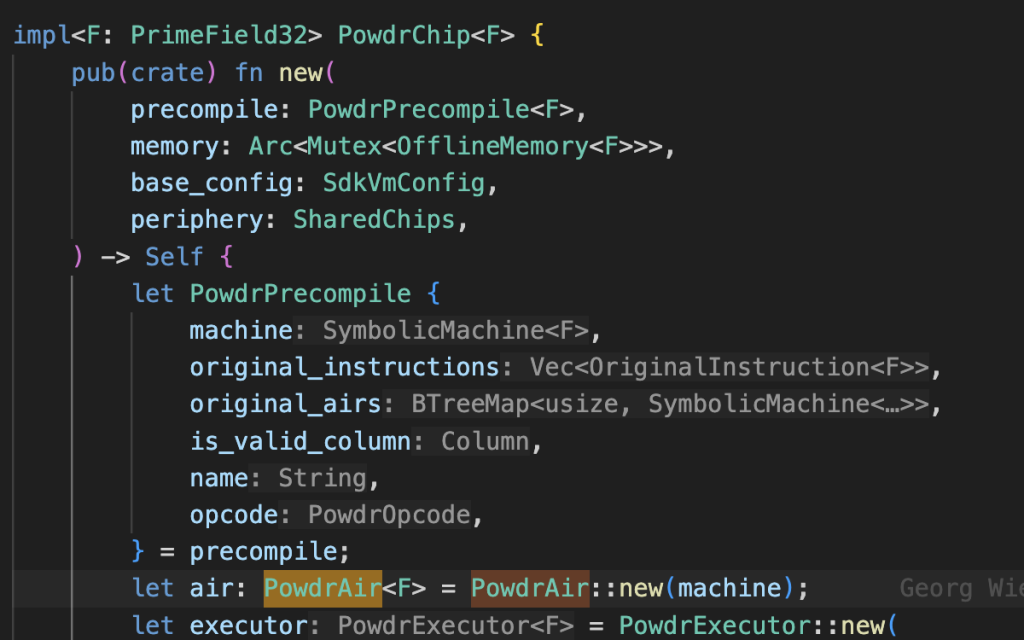Select the Mutex type in memory parameter
Screen dimensions: 1024x640
coord(345,146)
